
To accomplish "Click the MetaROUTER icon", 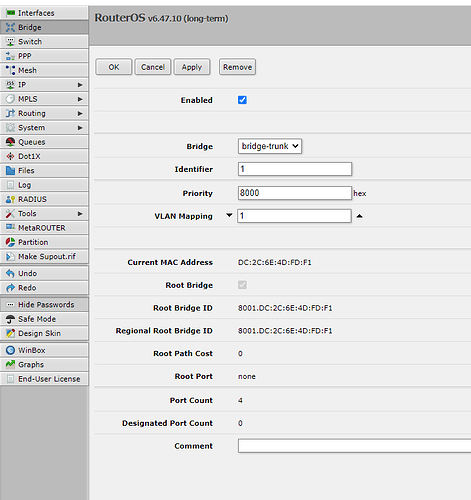I will point(10,228).
